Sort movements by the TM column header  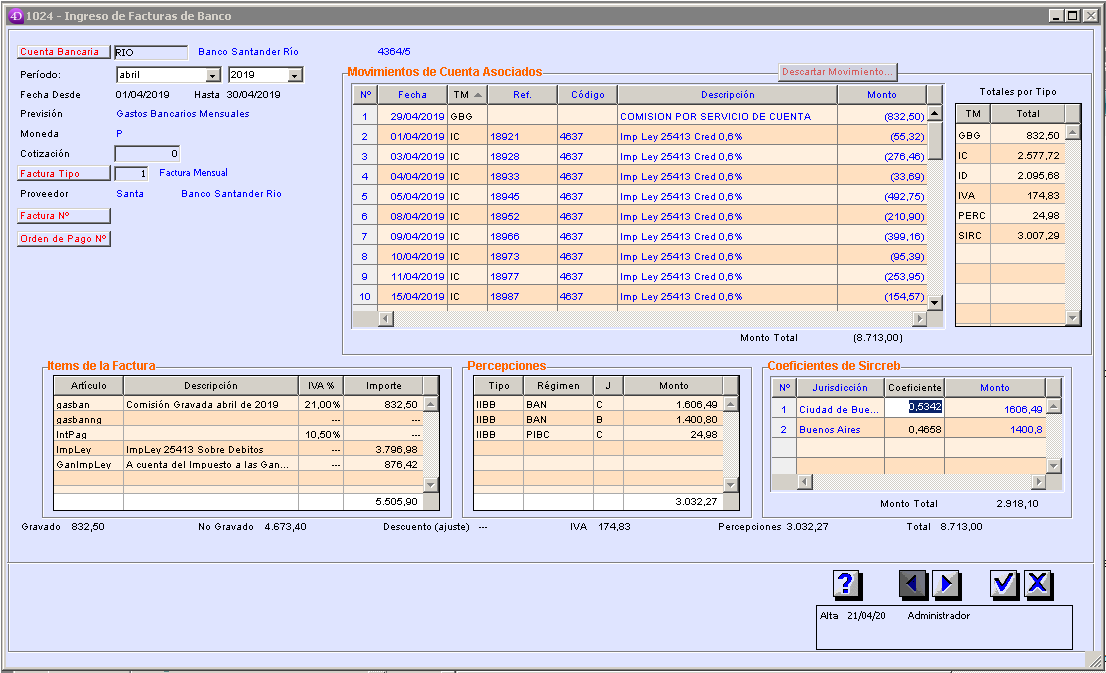point(466,94)
